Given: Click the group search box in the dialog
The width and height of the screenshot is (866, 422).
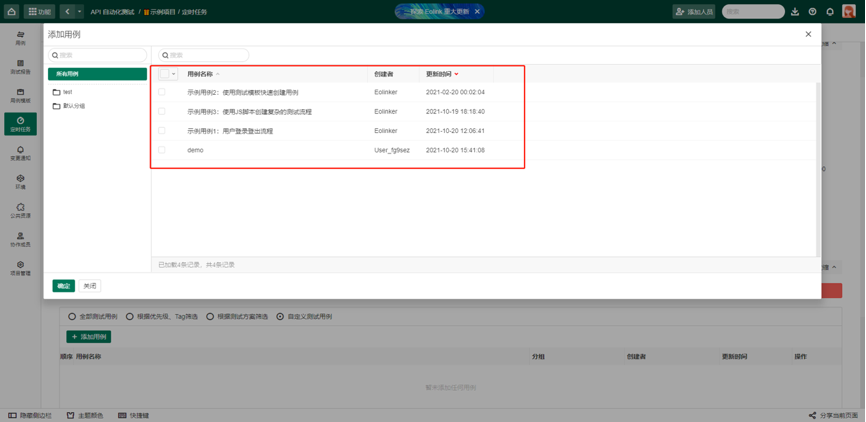Looking at the screenshot, I should pyautogui.click(x=97, y=55).
